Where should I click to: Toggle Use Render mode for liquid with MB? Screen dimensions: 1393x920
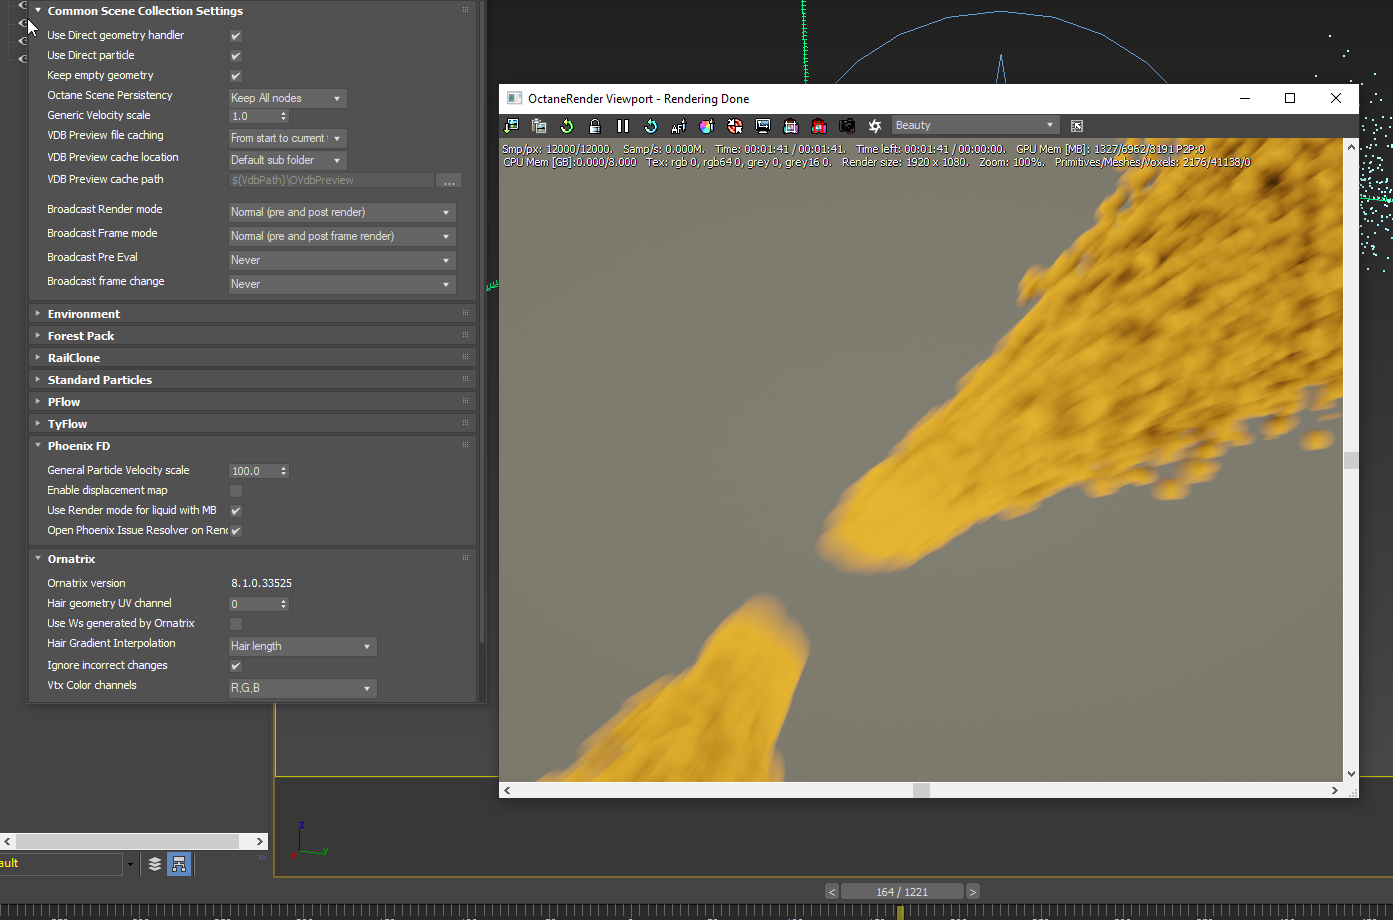tap(236, 511)
